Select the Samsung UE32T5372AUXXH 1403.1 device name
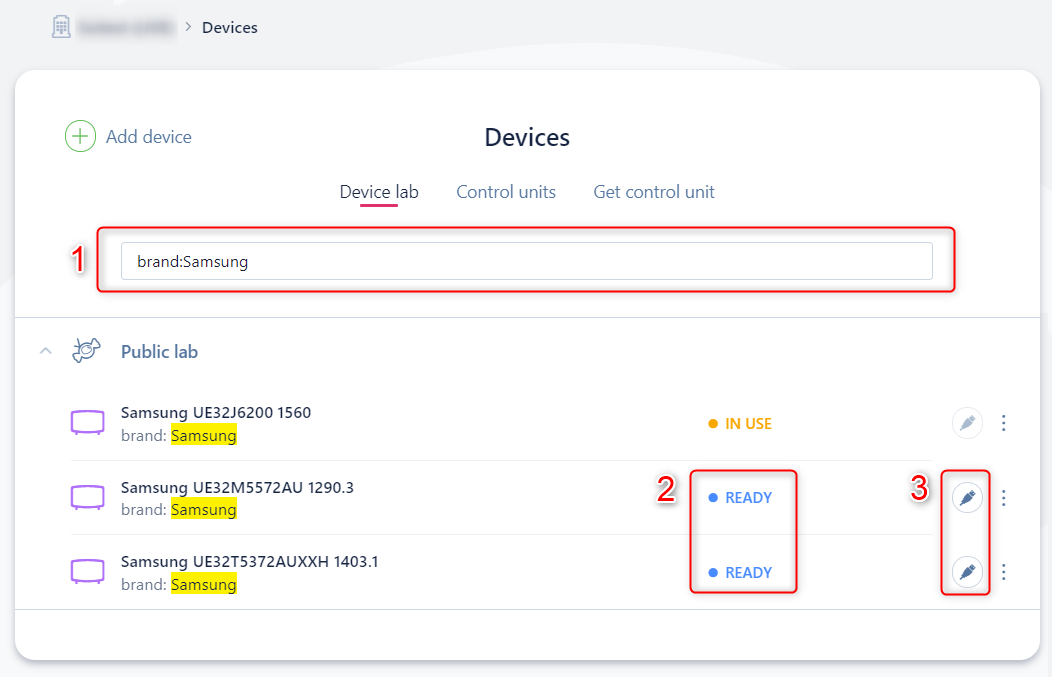This screenshot has height=677, width=1052. coord(250,562)
